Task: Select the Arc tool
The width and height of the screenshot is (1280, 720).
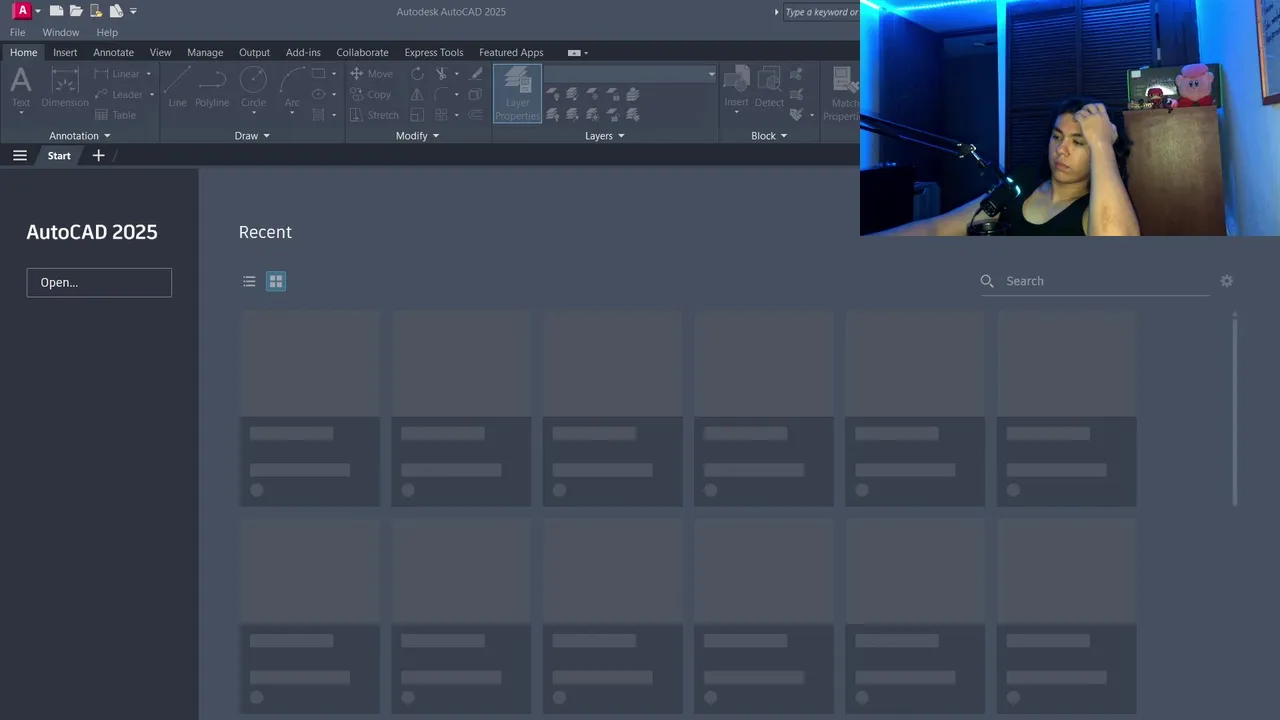Action: click(x=292, y=88)
